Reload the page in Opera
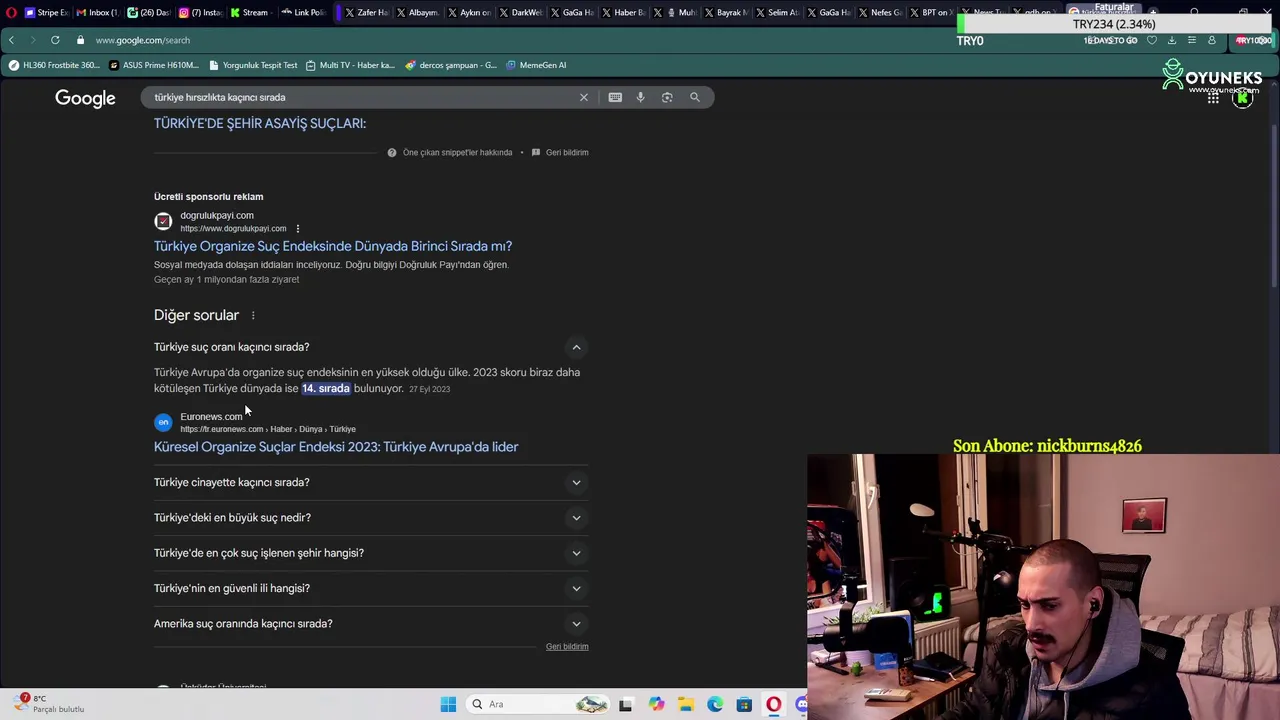 (55, 40)
